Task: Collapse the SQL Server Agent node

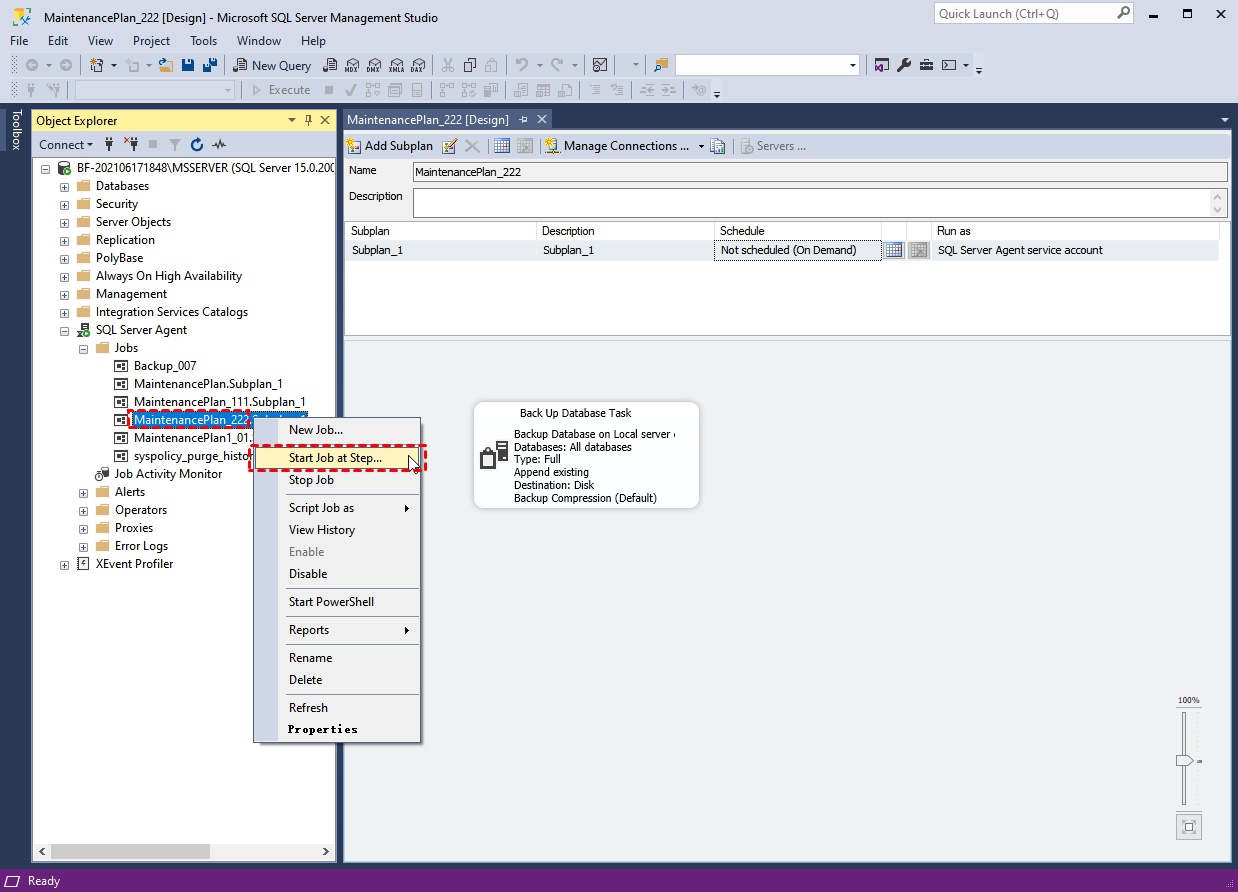Action: tap(65, 330)
